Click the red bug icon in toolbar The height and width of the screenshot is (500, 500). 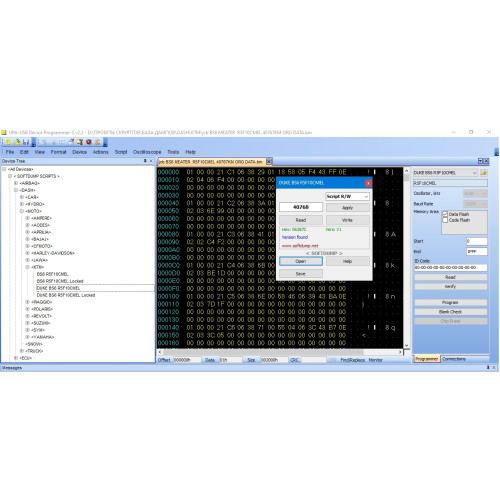click(89, 142)
